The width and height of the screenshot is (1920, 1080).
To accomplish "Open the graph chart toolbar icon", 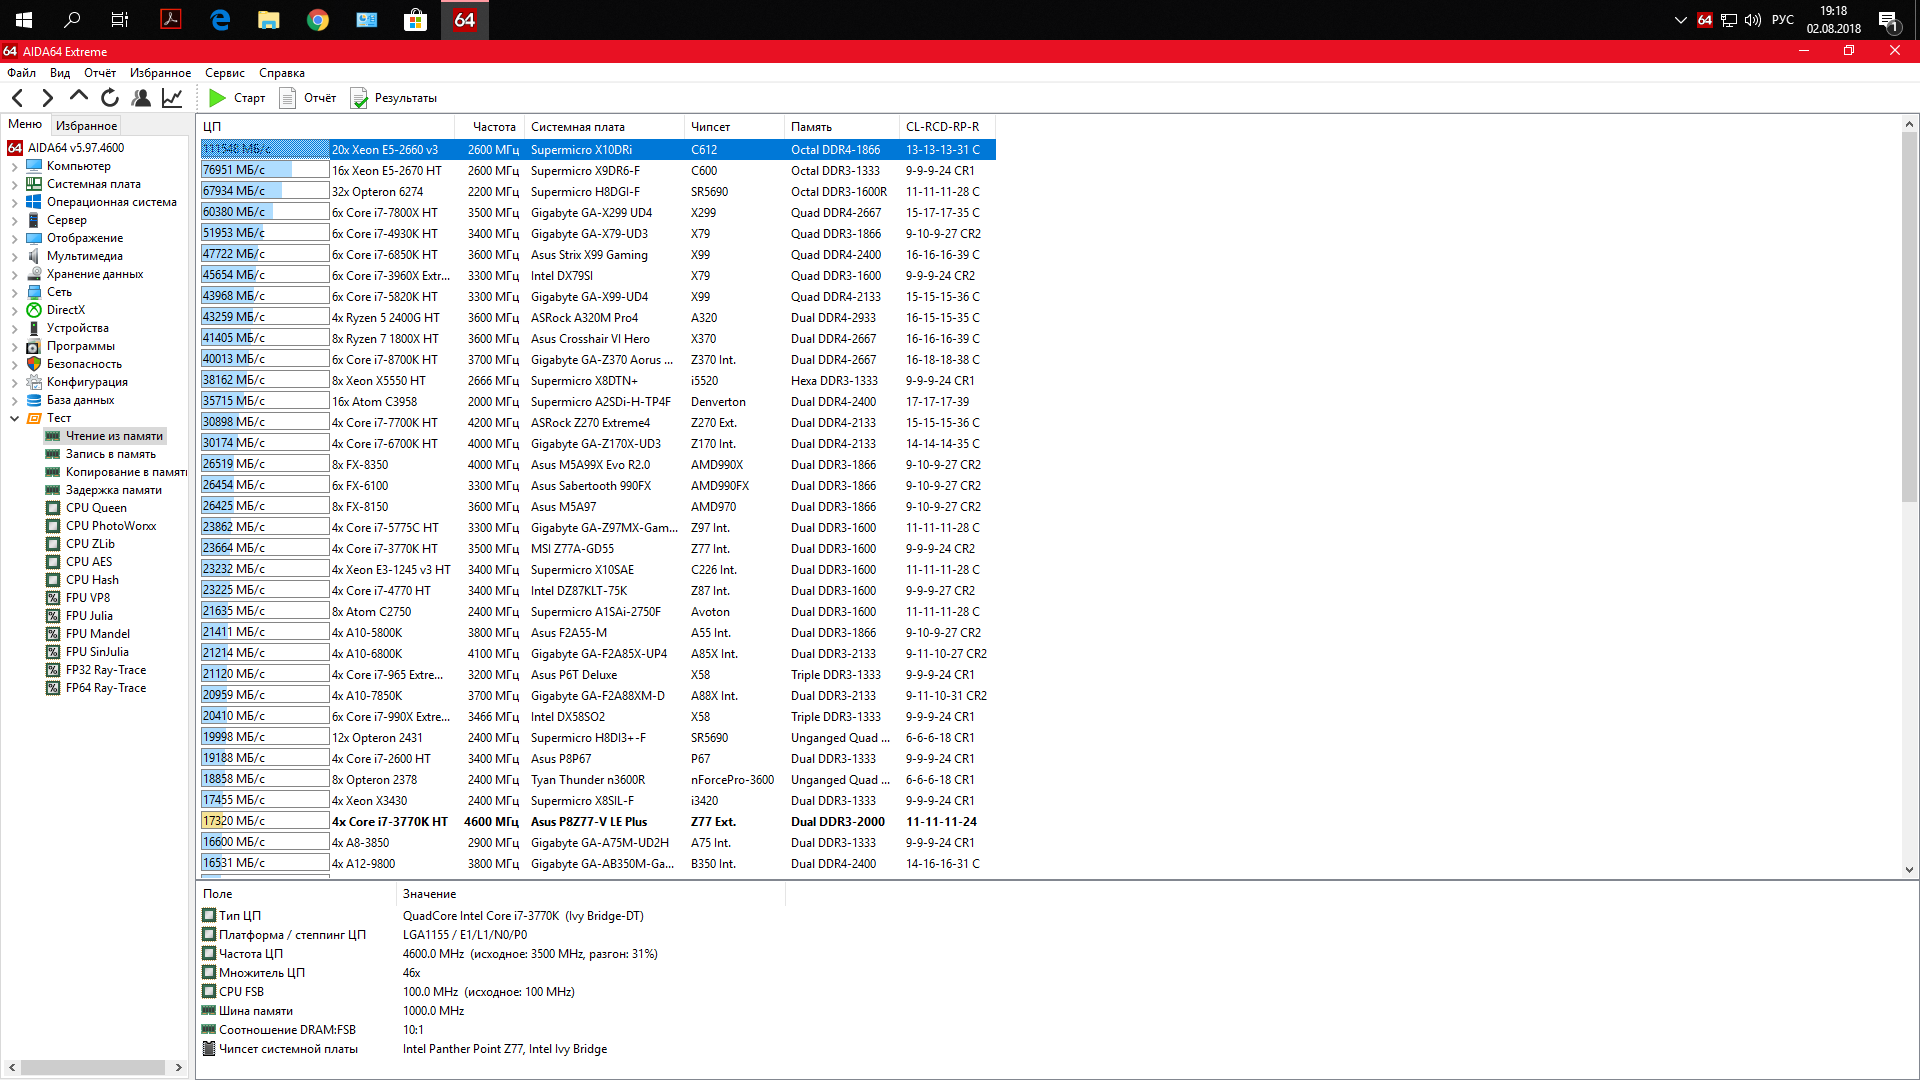I will pyautogui.click(x=172, y=98).
